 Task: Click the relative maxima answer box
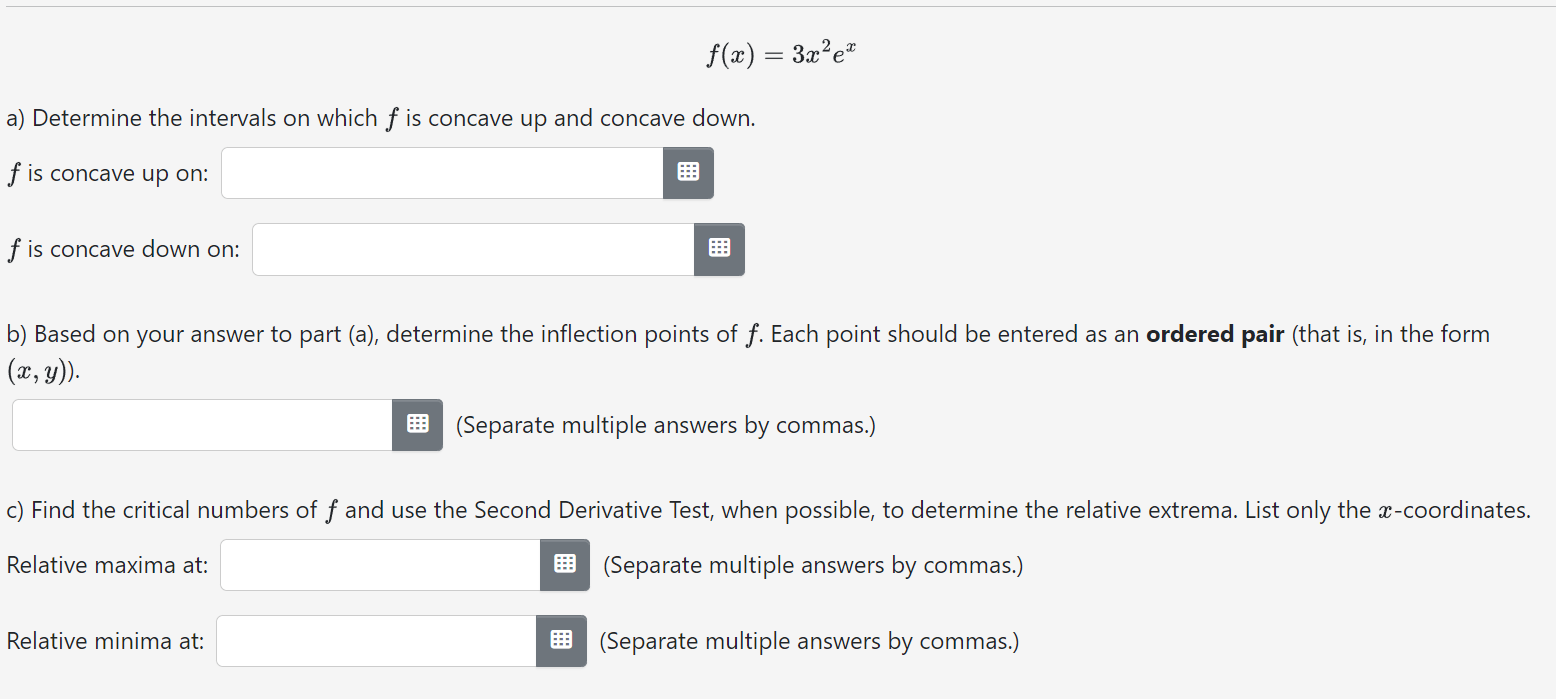(380, 564)
